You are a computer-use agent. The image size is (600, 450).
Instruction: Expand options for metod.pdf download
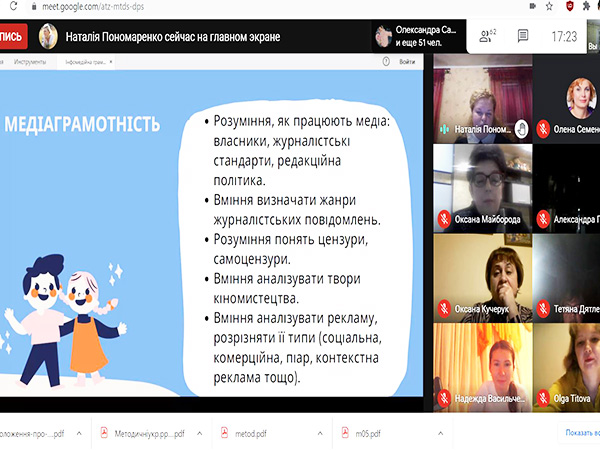[x=320, y=434]
